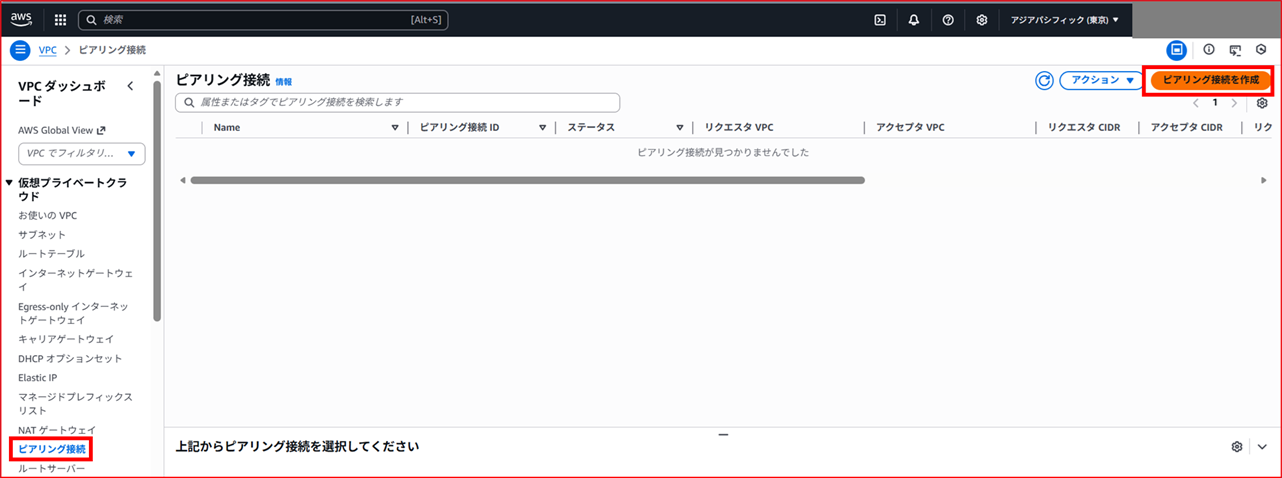Viewport: 1282px width, 478px height.
Task: Click the blue panel icon in breadcrumb bar
Action: pyautogui.click(x=1177, y=49)
